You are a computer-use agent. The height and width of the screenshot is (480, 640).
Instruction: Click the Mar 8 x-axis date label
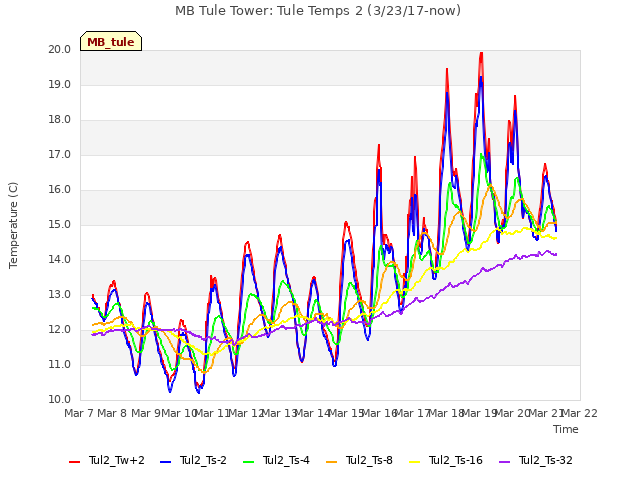112,413
